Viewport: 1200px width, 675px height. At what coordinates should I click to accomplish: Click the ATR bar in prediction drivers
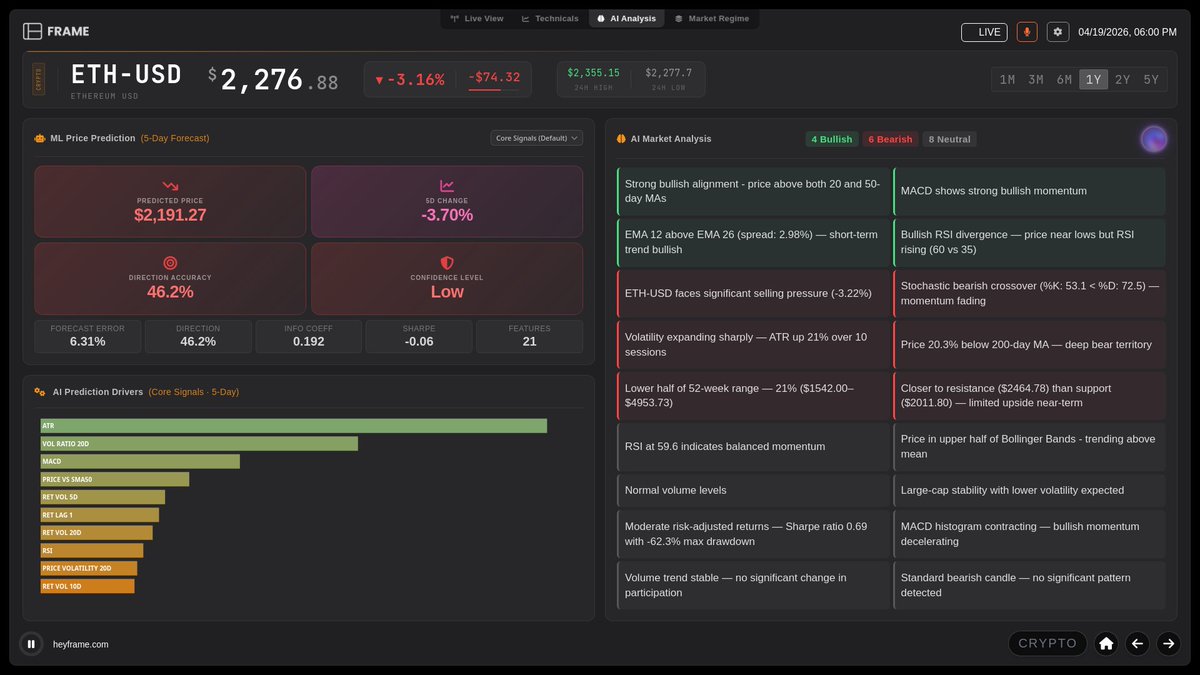click(x=294, y=426)
